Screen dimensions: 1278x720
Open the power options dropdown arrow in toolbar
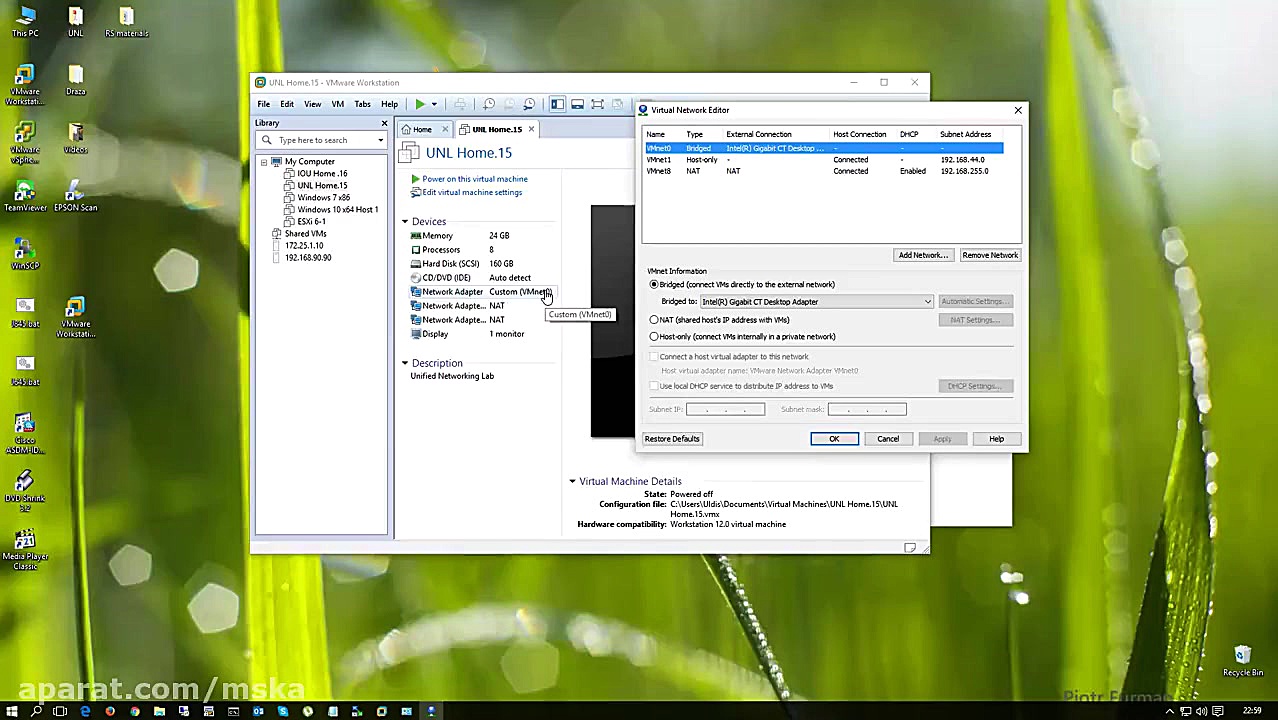click(x=434, y=104)
